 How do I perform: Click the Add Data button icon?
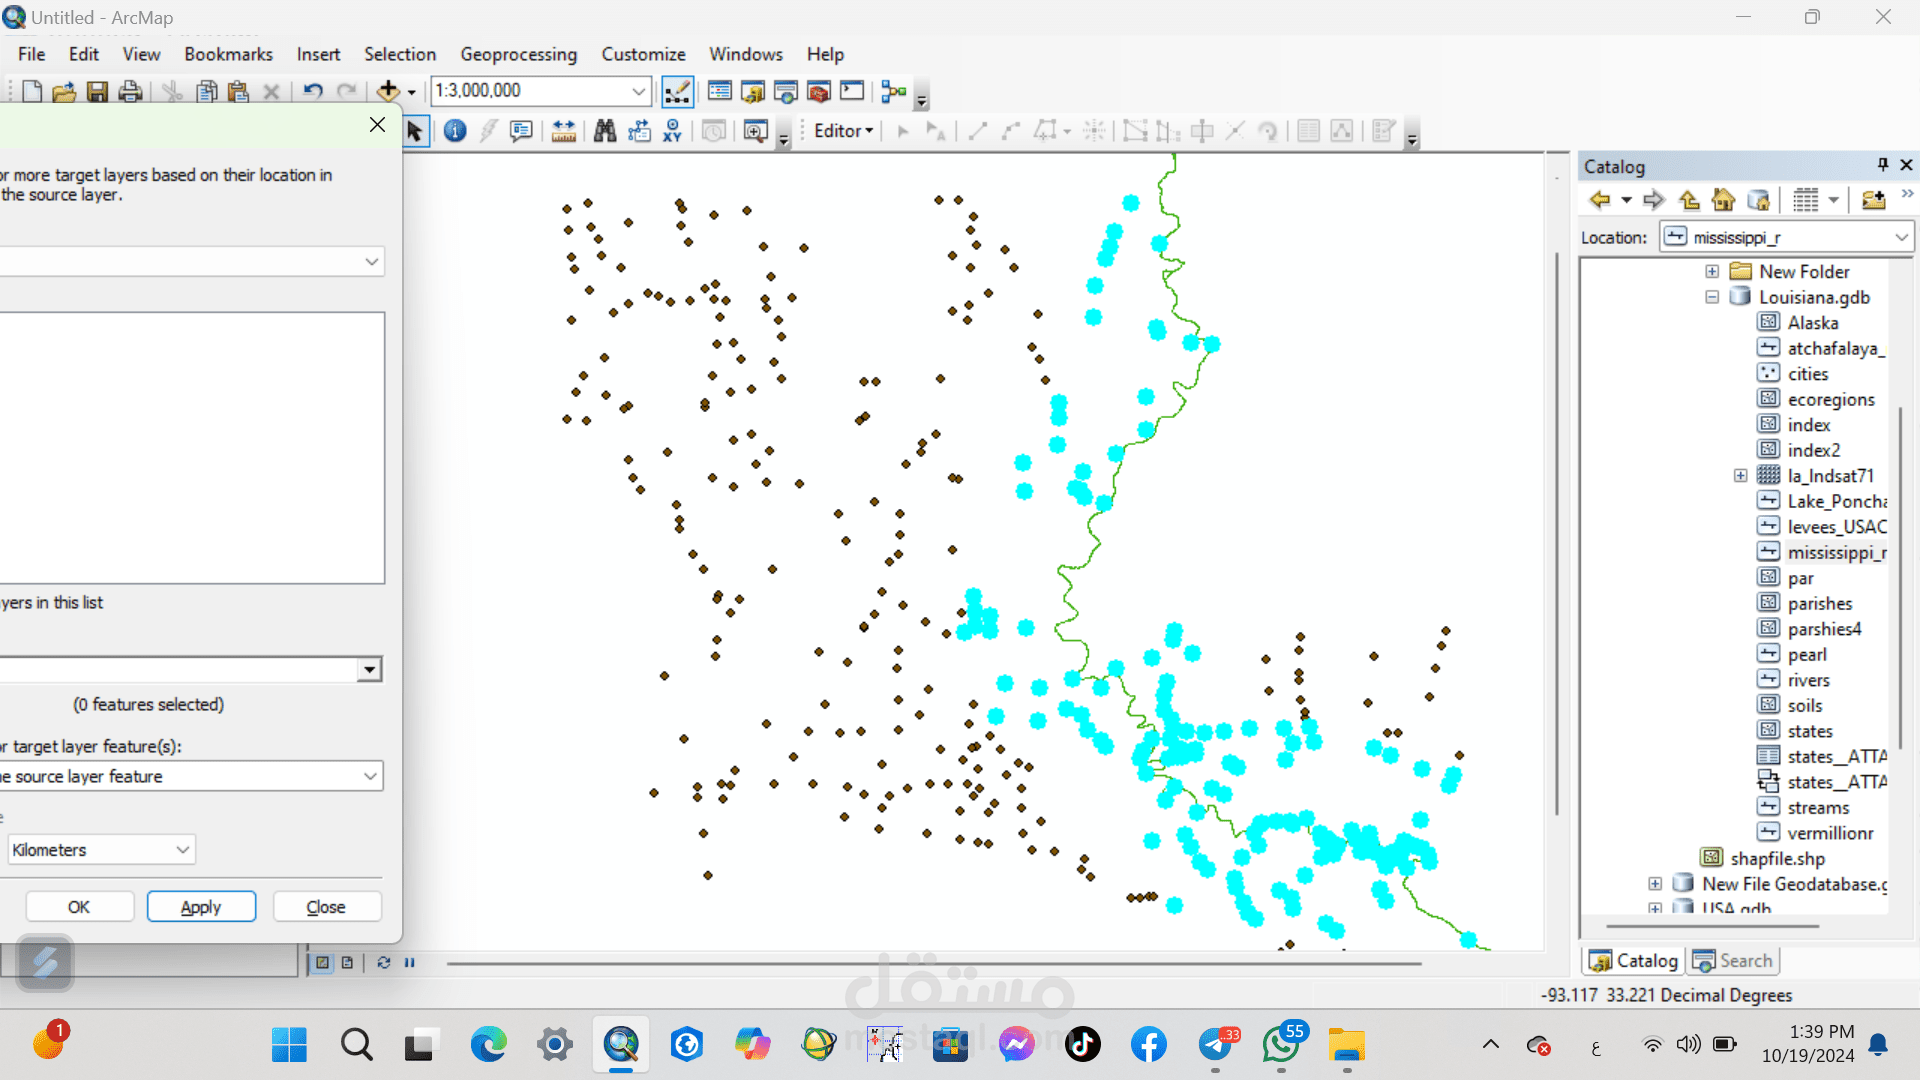point(388,91)
